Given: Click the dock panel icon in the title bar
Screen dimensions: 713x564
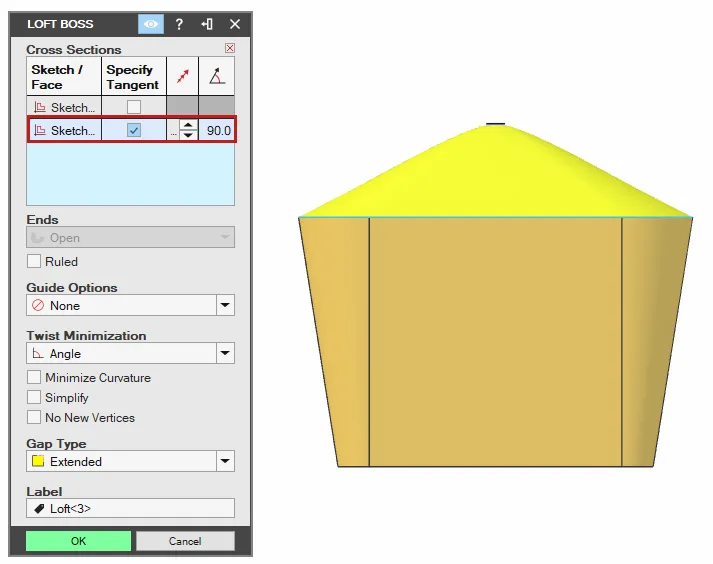Looking at the screenshot, I should [207, 24].
